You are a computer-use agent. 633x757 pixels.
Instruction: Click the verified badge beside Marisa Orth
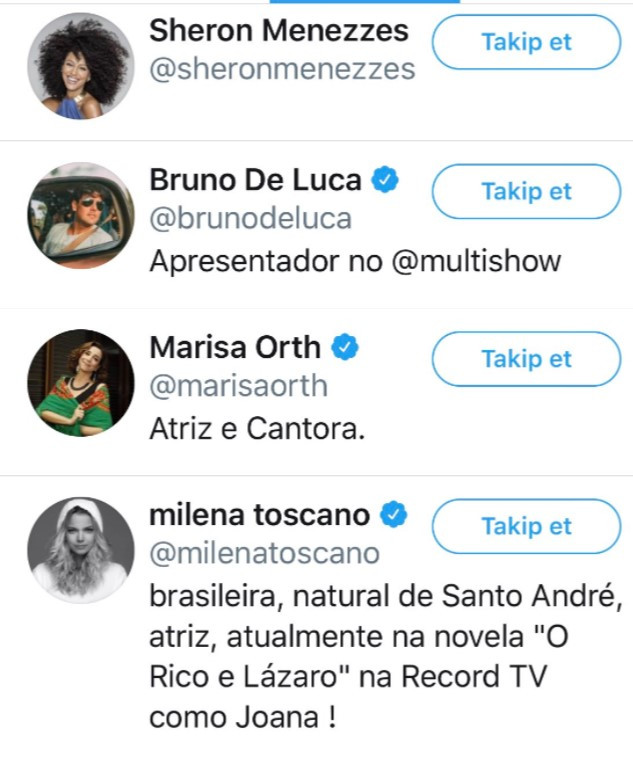[346, 348]
